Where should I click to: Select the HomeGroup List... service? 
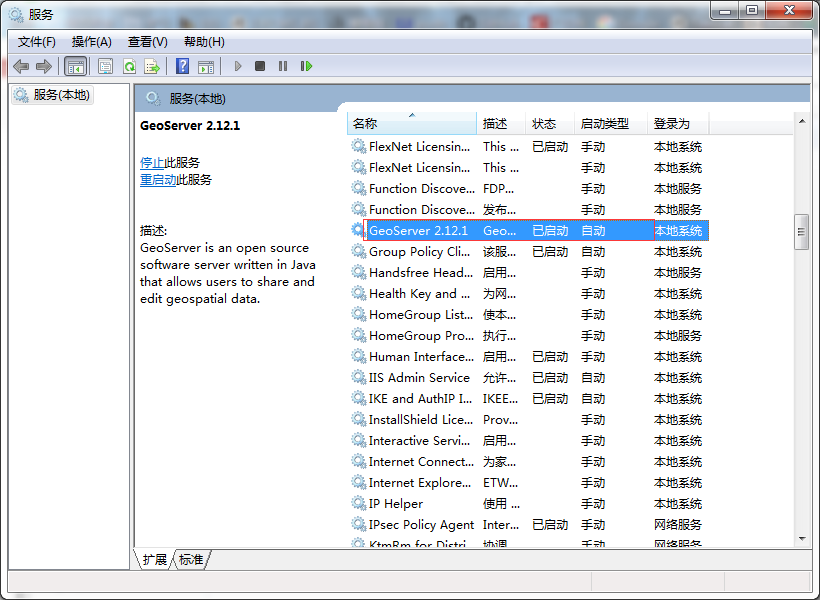(x=528, y=314)
